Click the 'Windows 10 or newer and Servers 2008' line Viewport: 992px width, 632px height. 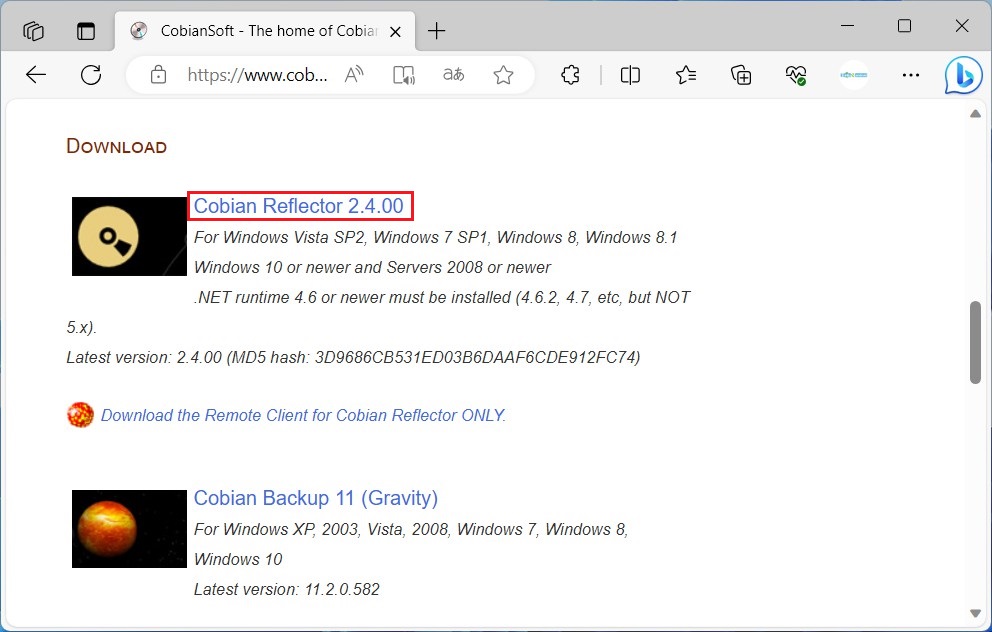[x=372, y=268]
